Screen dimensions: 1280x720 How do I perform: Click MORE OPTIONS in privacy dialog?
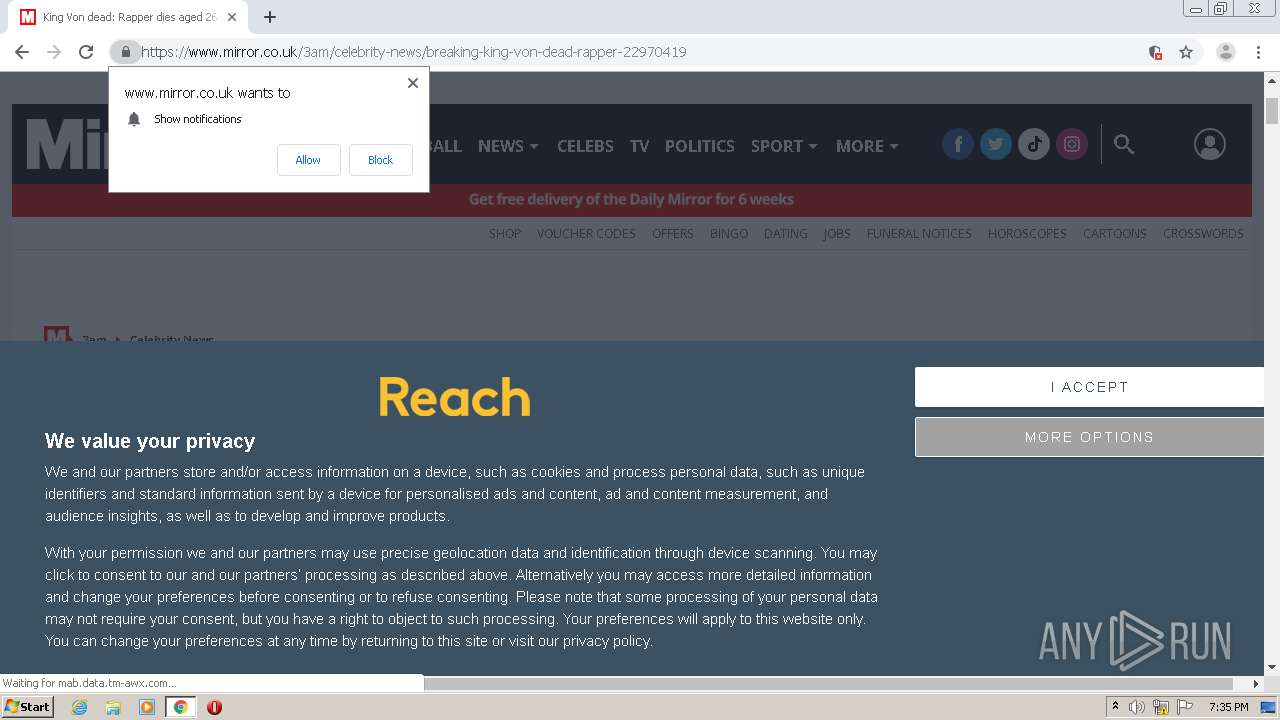click(x=1089, y=437)
